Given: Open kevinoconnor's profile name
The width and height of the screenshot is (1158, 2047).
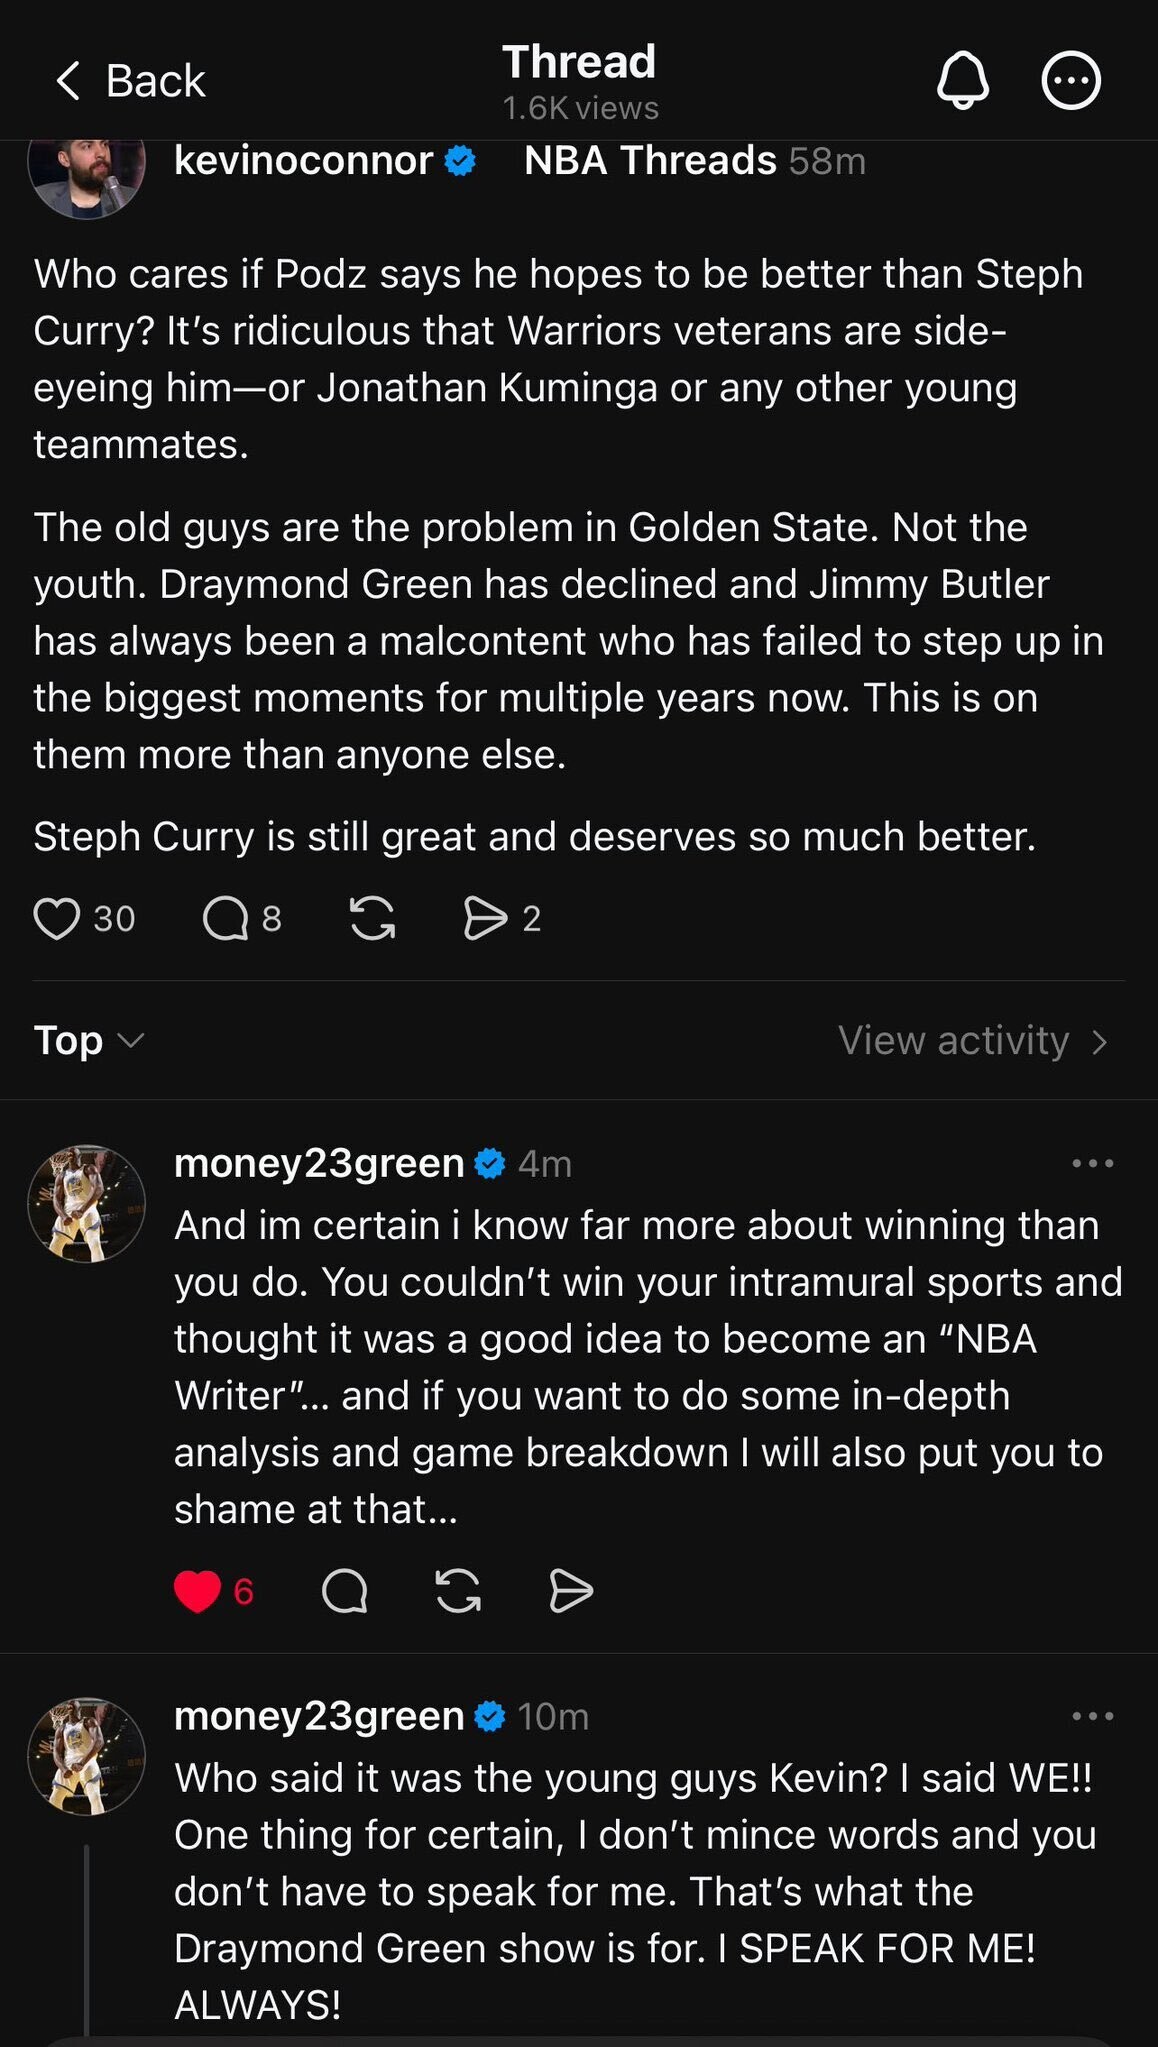Looking at the screenshot, I should click(303, 161).
